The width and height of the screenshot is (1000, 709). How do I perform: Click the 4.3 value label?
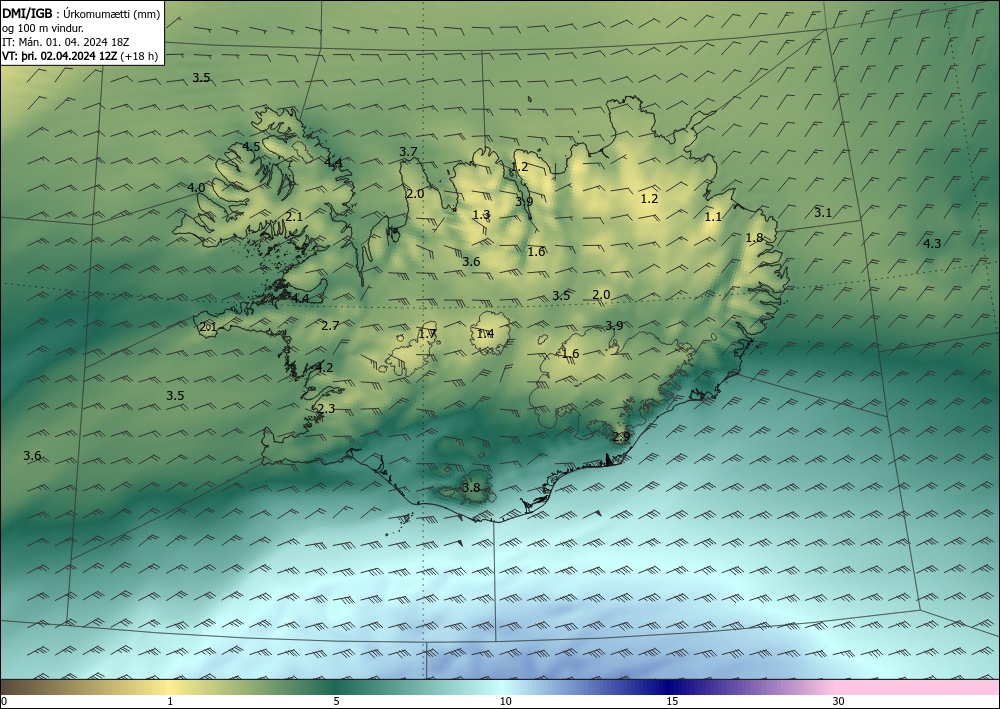tap(932, 244)
